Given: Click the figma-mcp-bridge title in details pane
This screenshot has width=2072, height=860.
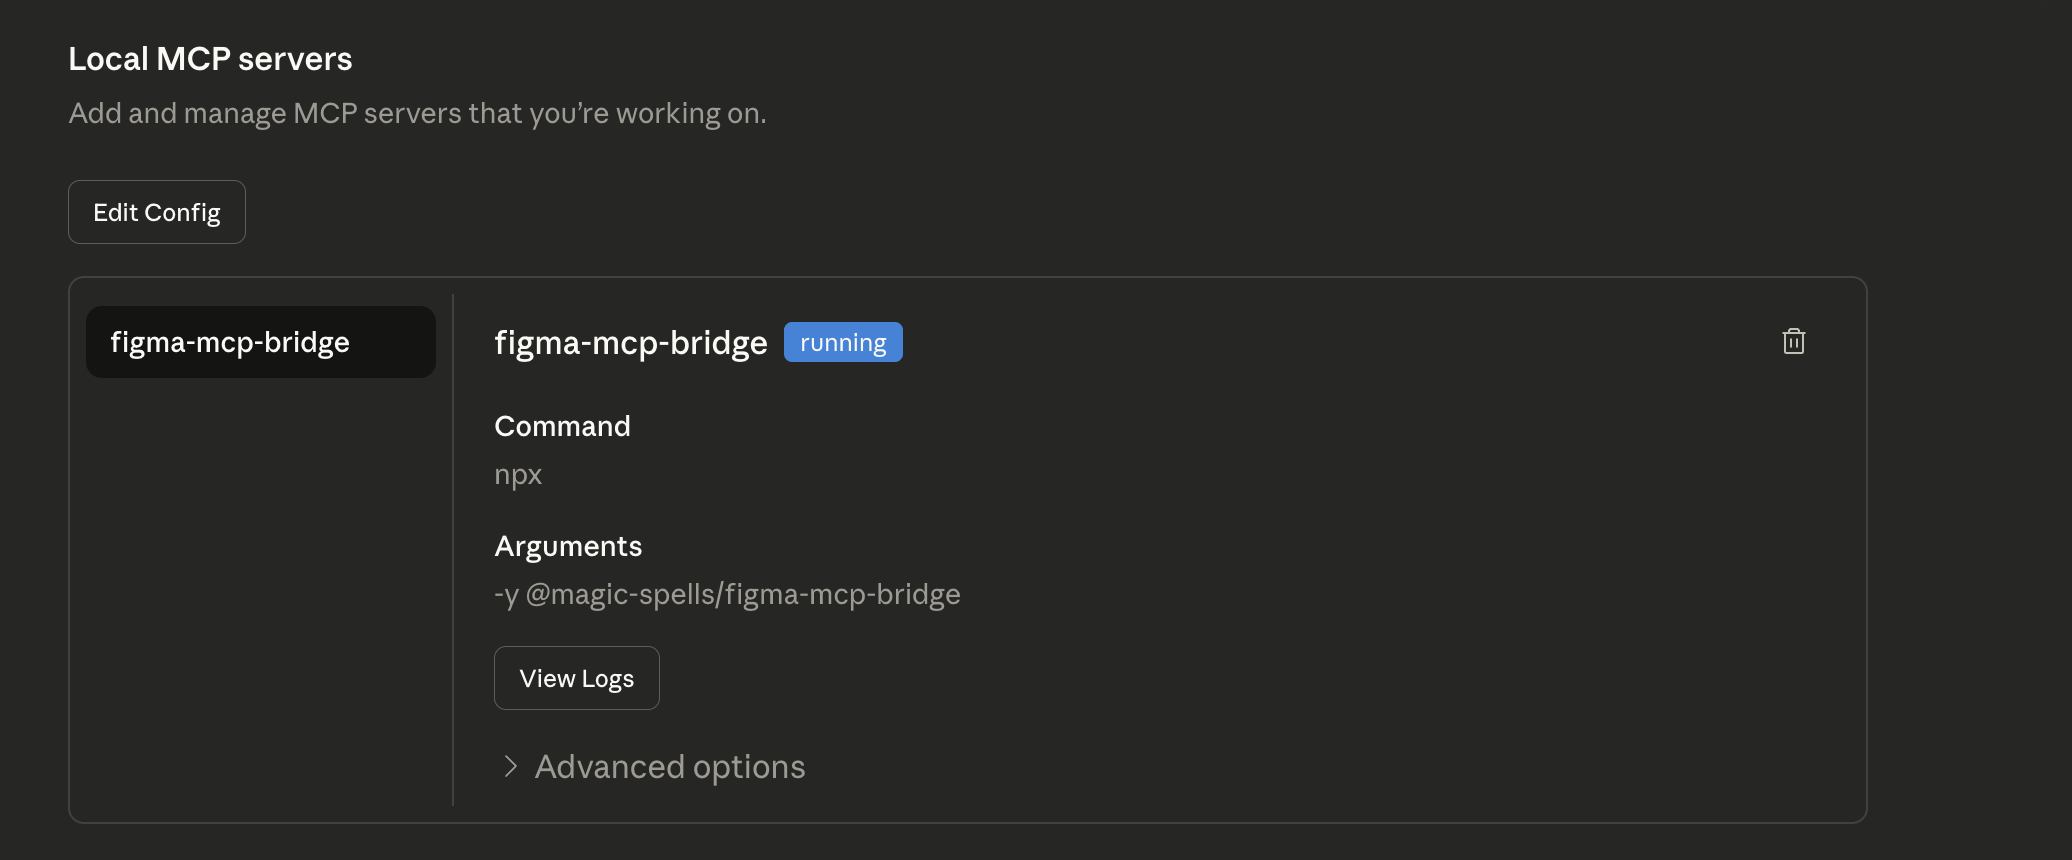Looking at the screenshot, I should [630, 343].
